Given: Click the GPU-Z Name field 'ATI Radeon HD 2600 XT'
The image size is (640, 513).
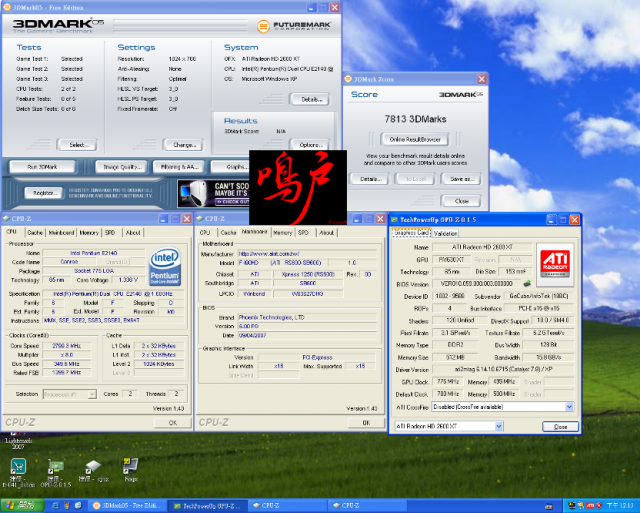Looking at the screenshot, I should click(482, 247).
